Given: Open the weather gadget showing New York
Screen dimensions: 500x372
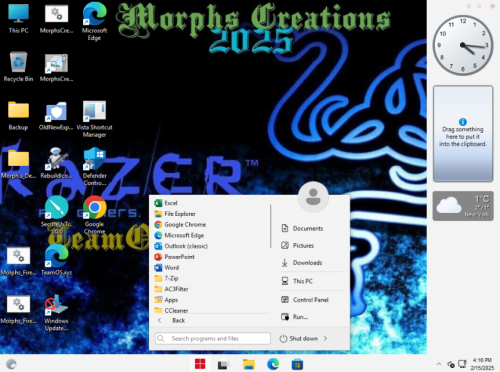Looking at the screenshot, I should tap(463, 206).
